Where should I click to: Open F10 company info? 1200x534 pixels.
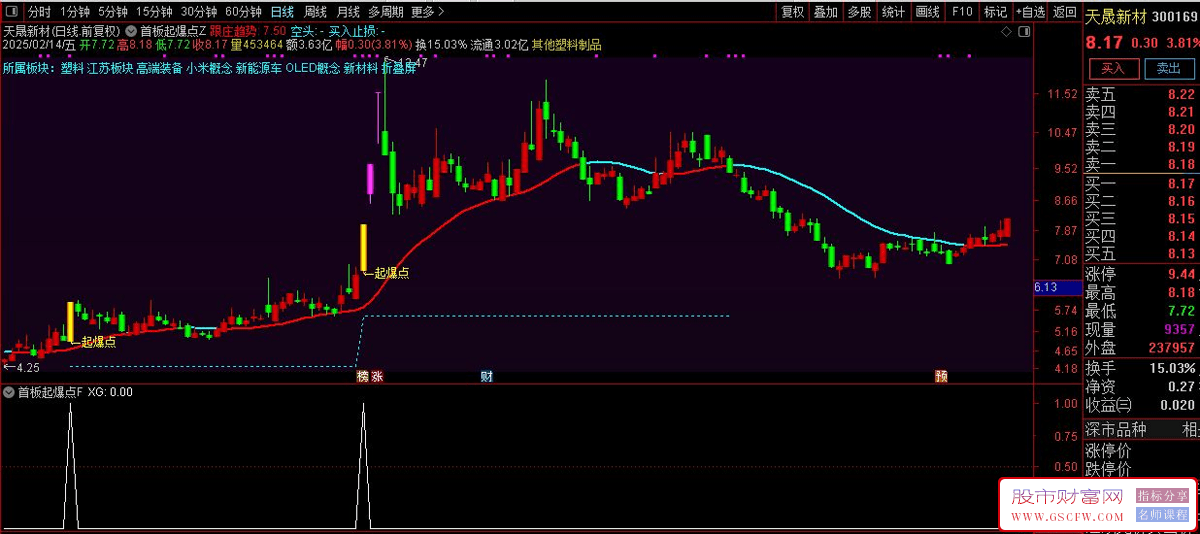962,12
